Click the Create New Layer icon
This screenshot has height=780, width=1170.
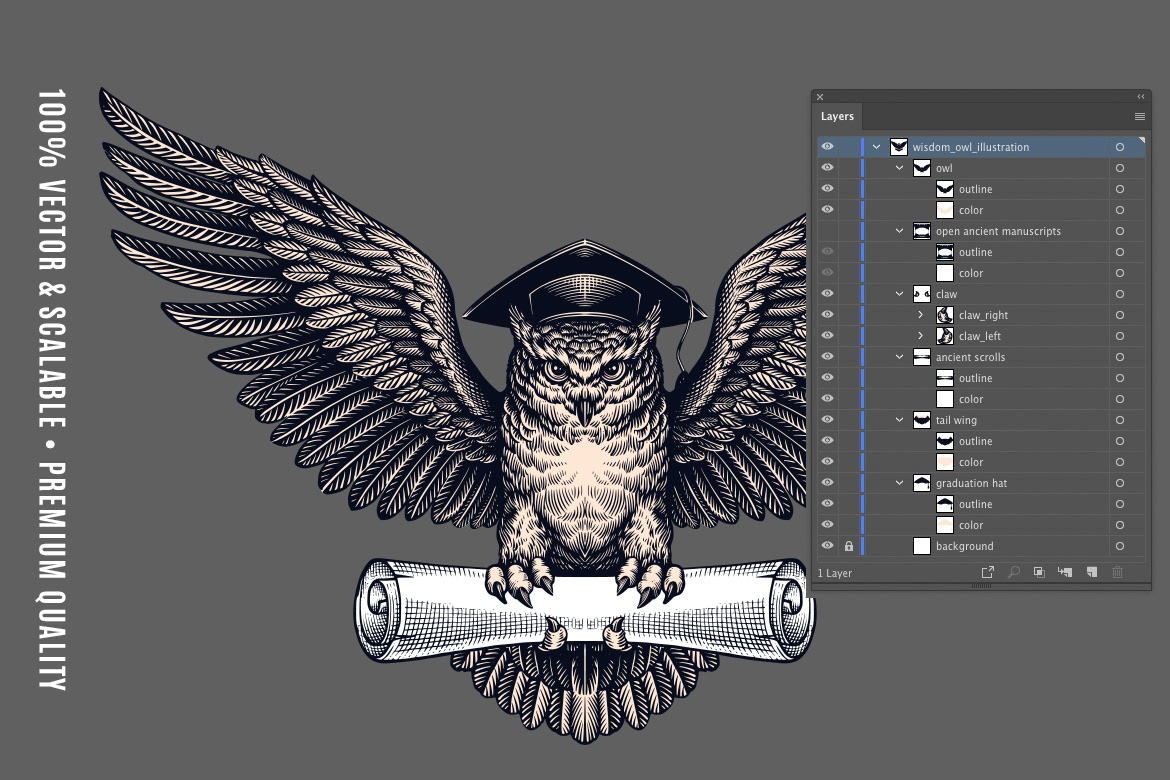pos(1092,572)
